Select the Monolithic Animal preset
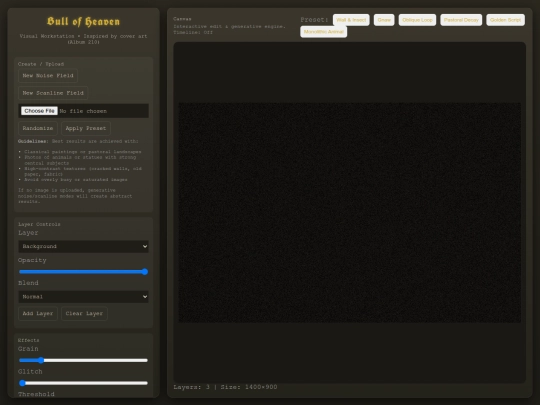The image size is (540, 405). [x=323, y=32]
